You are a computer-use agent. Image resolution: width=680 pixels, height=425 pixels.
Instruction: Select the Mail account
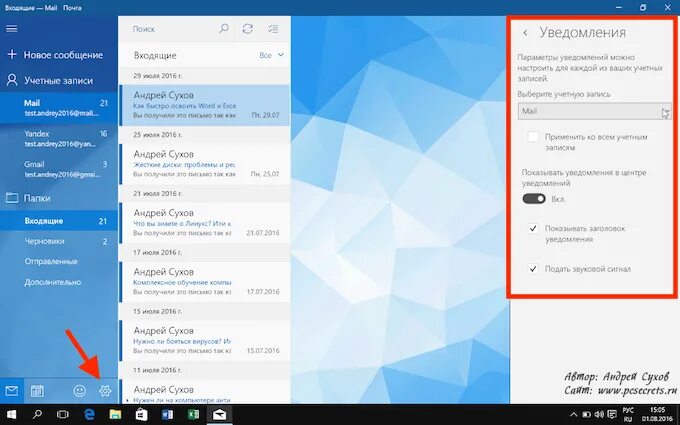click(59, 108)
